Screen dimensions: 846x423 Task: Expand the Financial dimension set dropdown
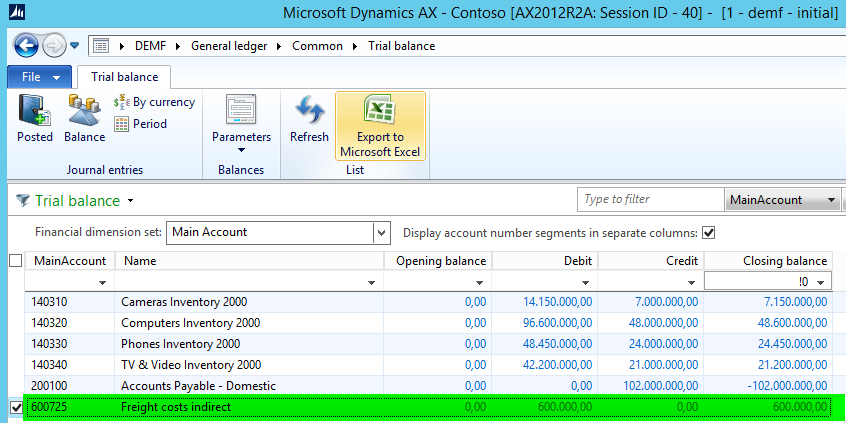point(381,232)
